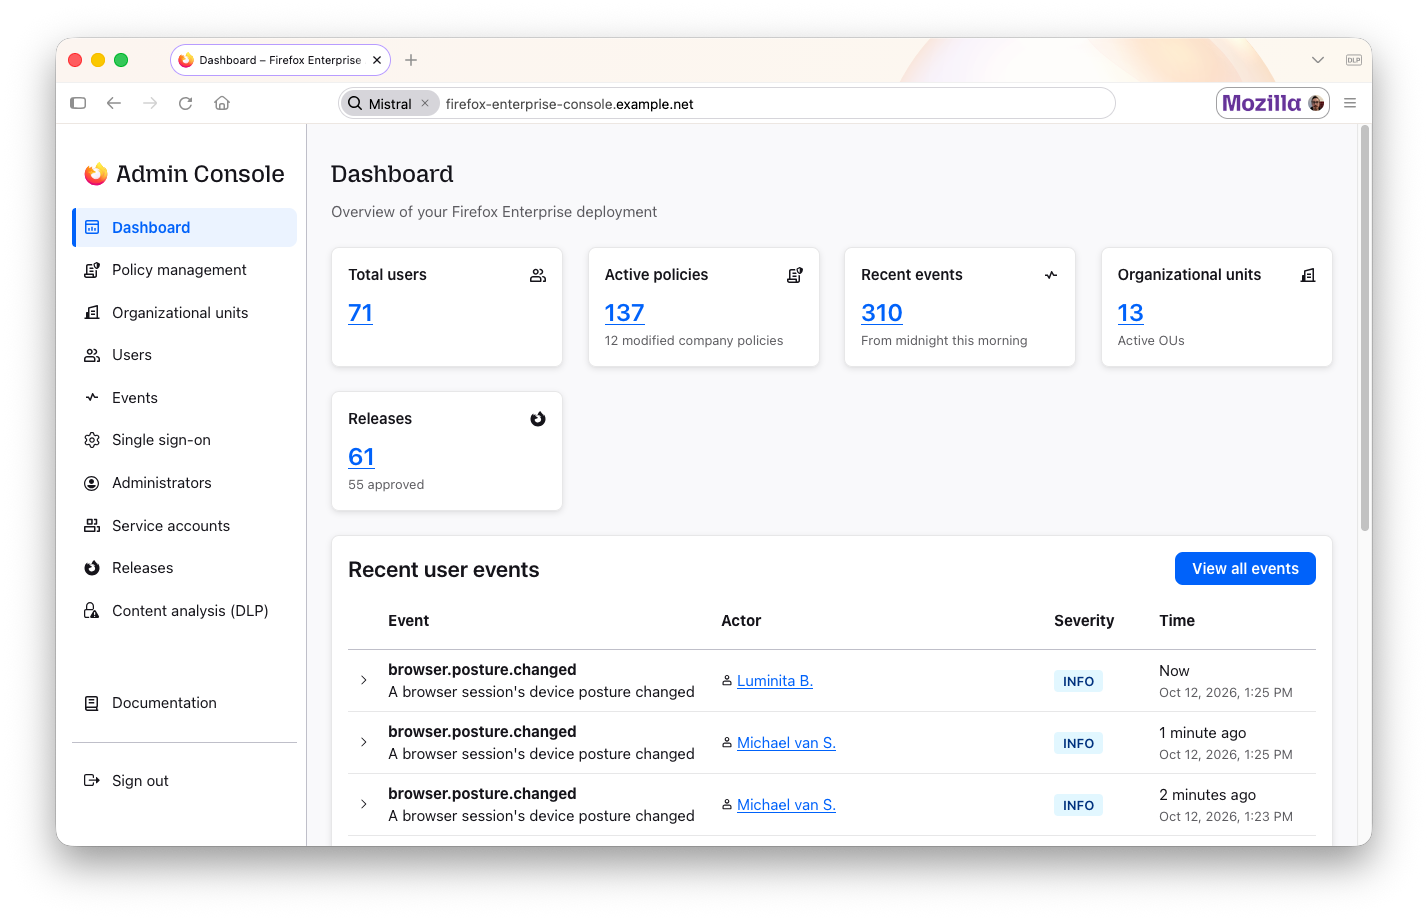Click the page vertical scrollbar

(x=1365, y=329)
